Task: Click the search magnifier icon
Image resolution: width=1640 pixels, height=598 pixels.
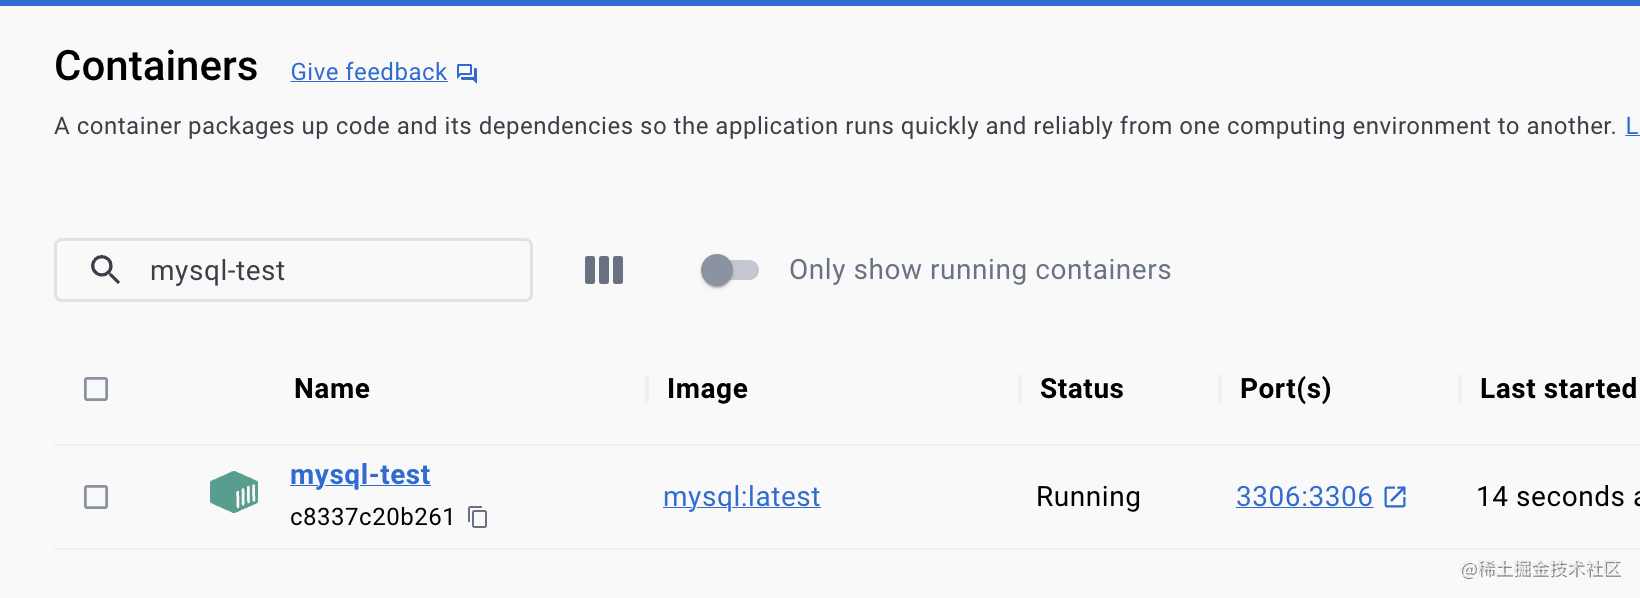Action: click(x=105, y=270)
